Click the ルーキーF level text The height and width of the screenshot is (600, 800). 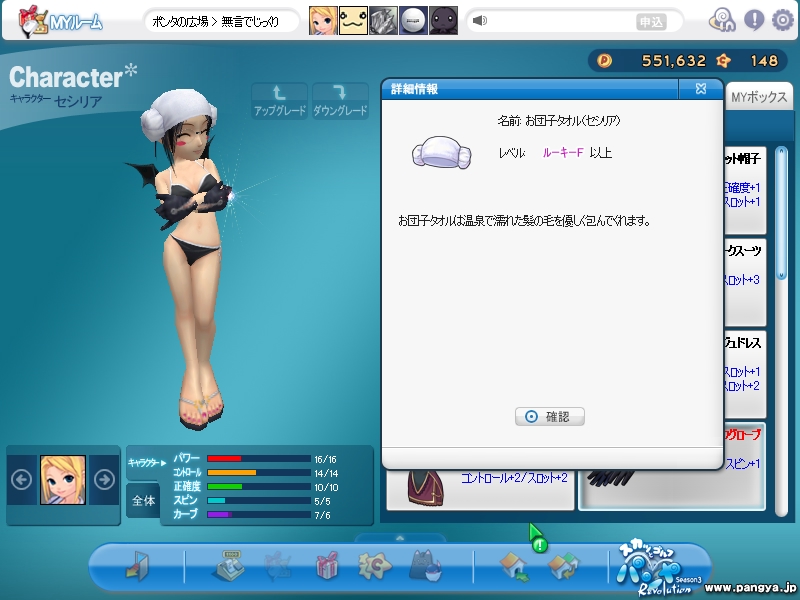[x=563, y=153]
